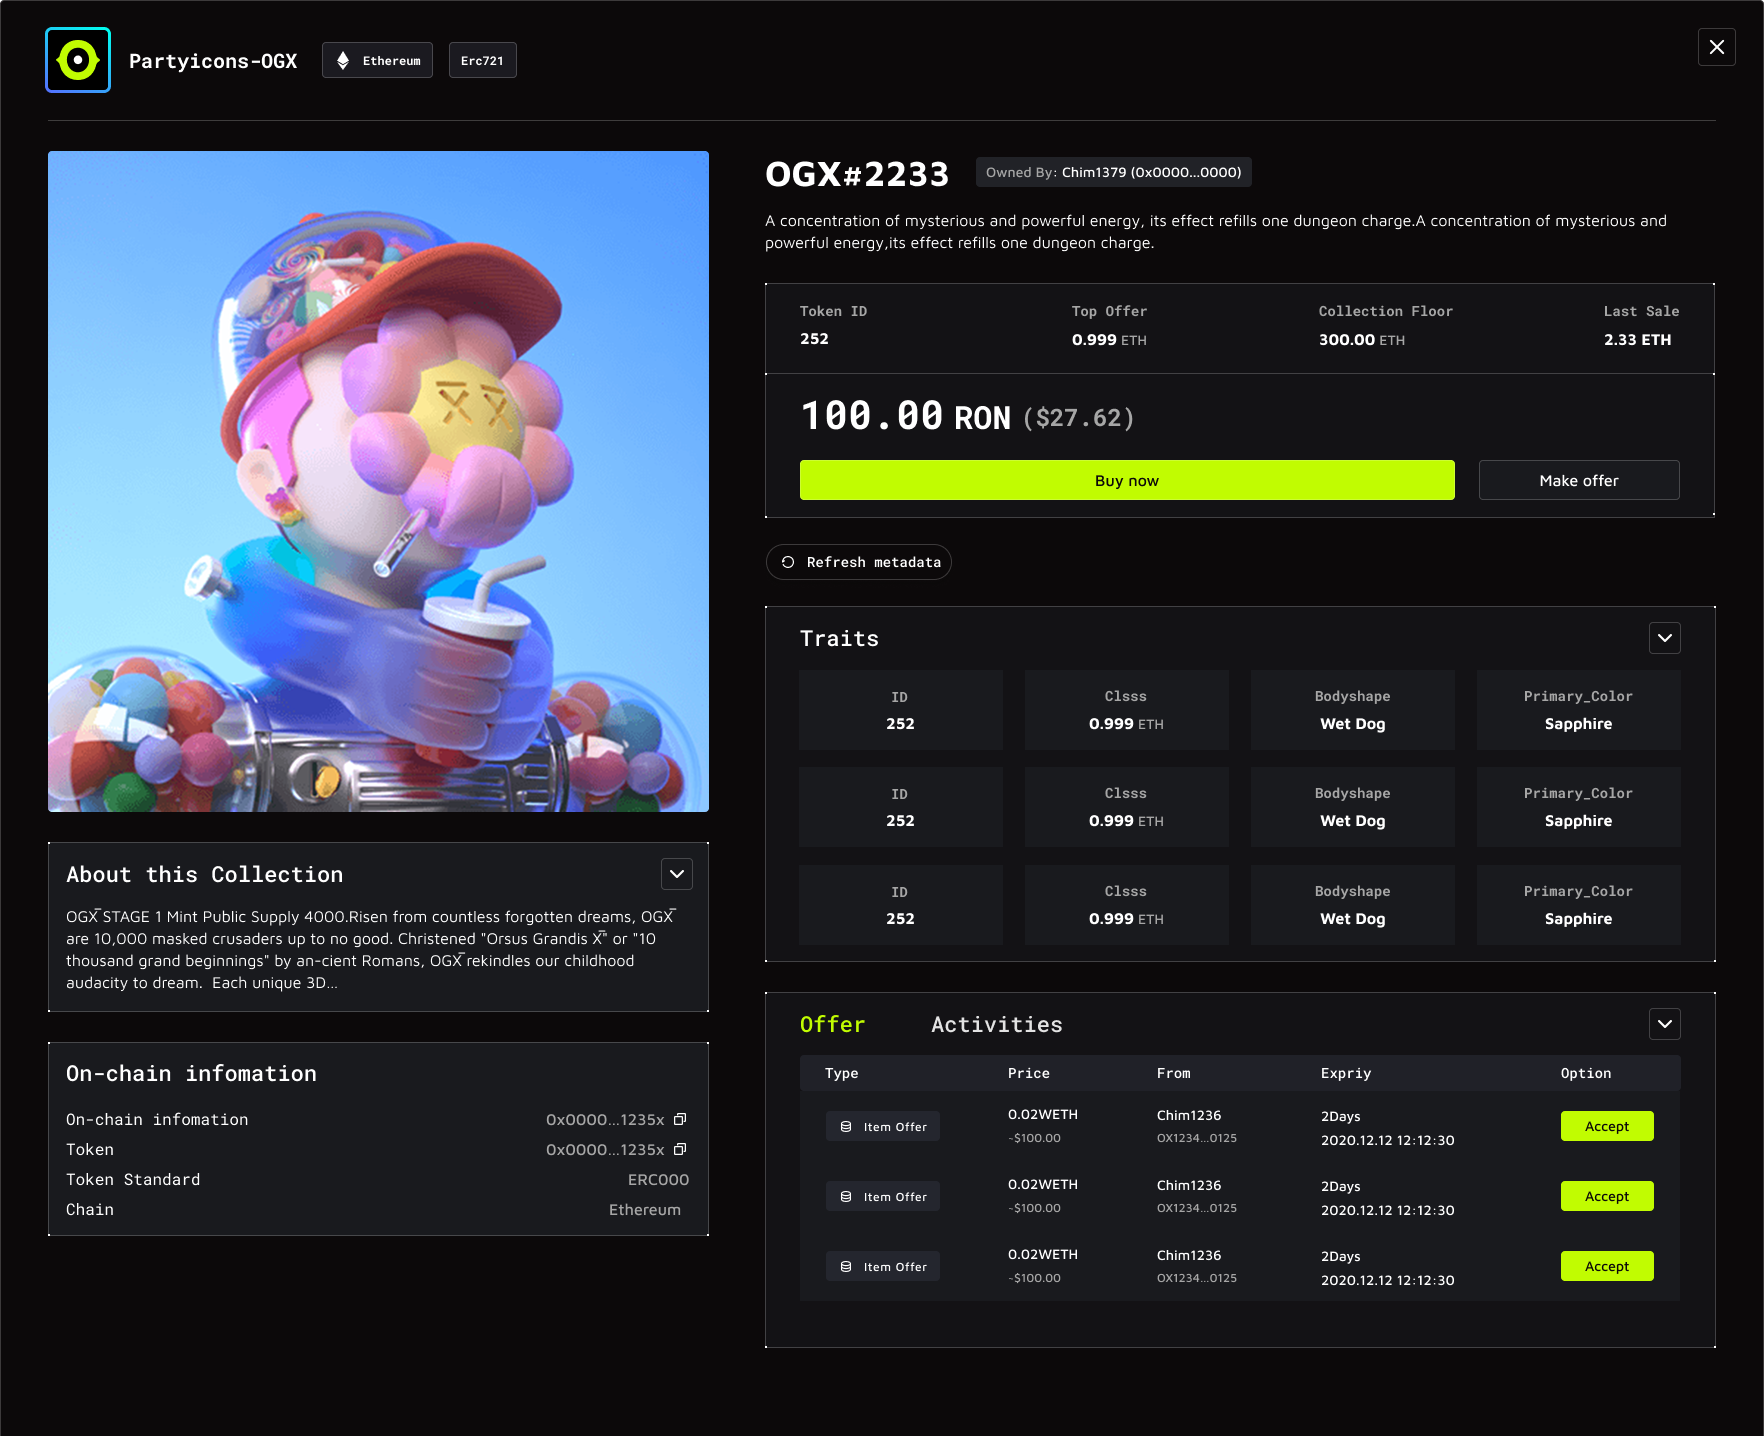1764x1436 pixels.
Task: Select first-row Clsss 0.999 ETH trait
Action: coord(1126,710)
